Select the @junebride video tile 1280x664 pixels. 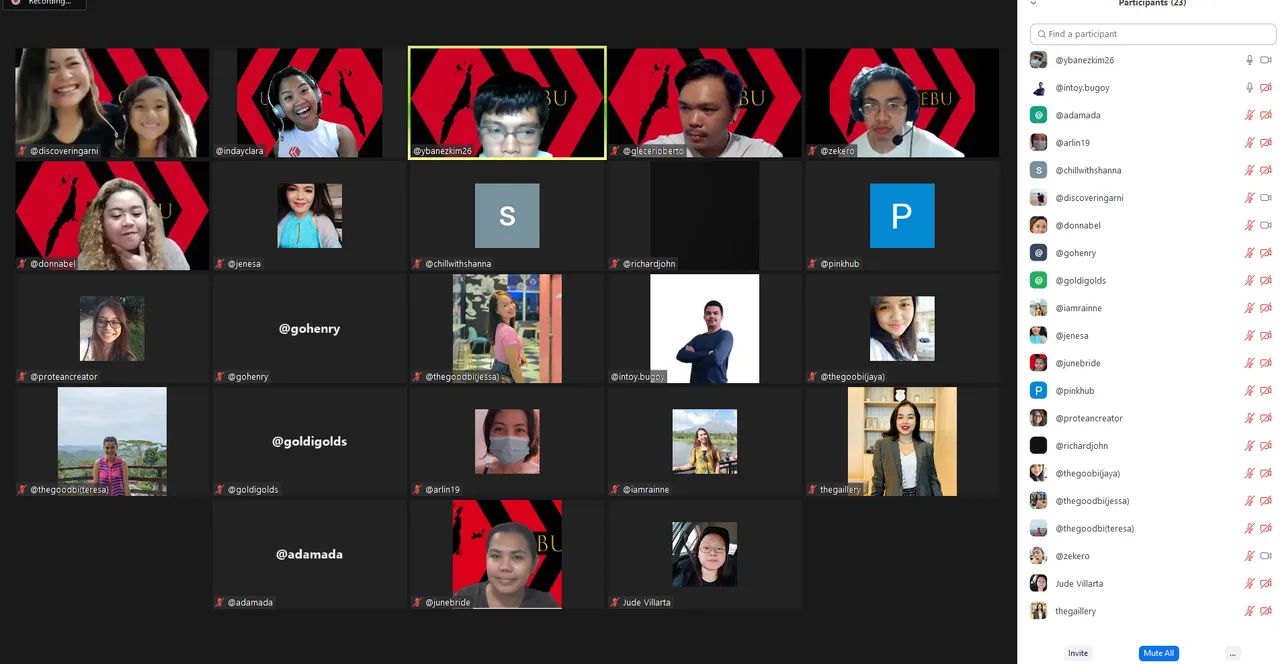[x=507, y=555]
